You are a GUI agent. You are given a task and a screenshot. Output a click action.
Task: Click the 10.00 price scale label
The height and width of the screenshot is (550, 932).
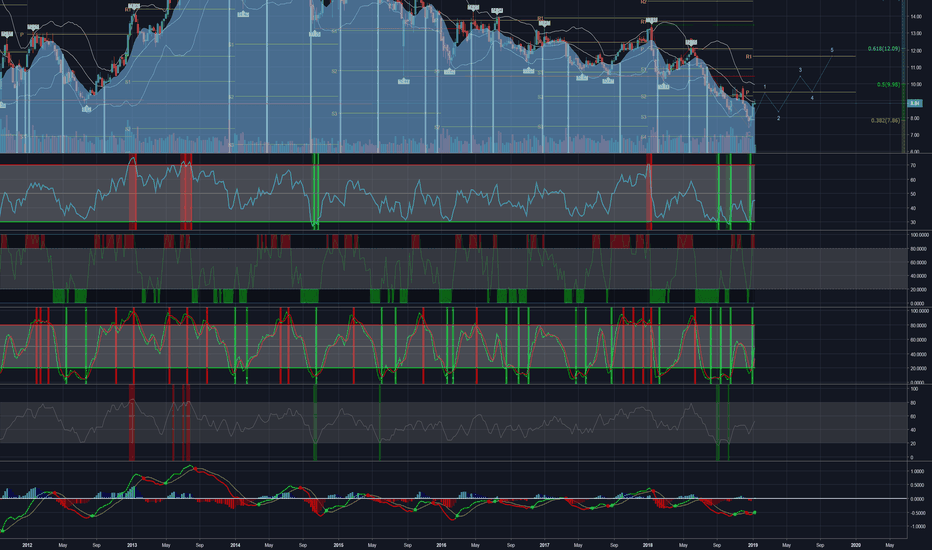(916, 84)
